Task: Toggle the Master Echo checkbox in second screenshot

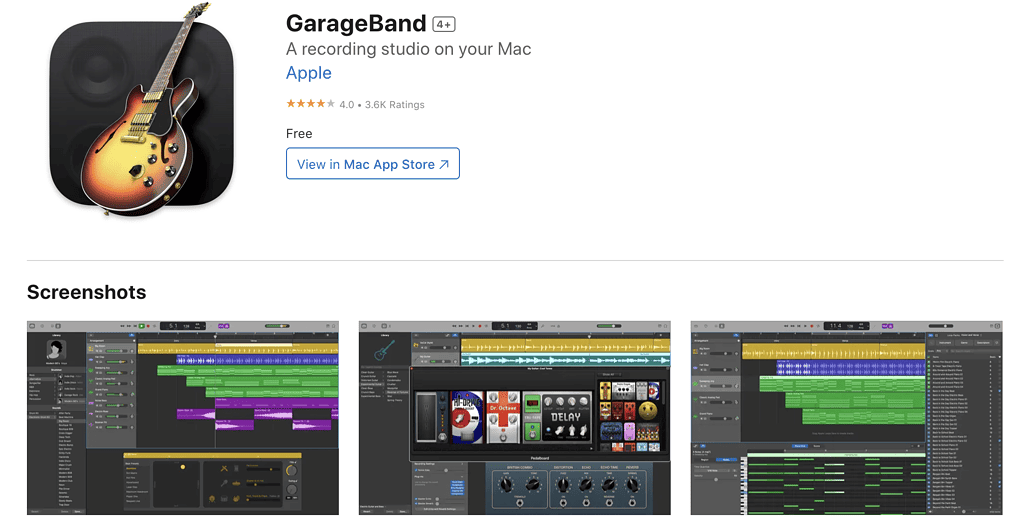Action: (x=416, y=499)
